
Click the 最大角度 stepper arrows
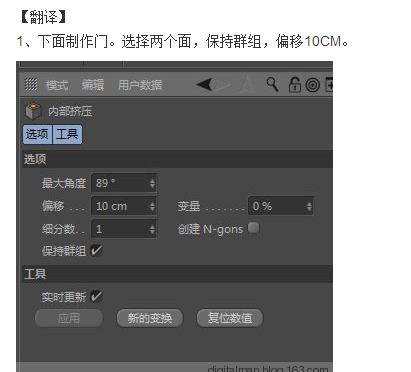pyautogui.click(x=152, y=183)
